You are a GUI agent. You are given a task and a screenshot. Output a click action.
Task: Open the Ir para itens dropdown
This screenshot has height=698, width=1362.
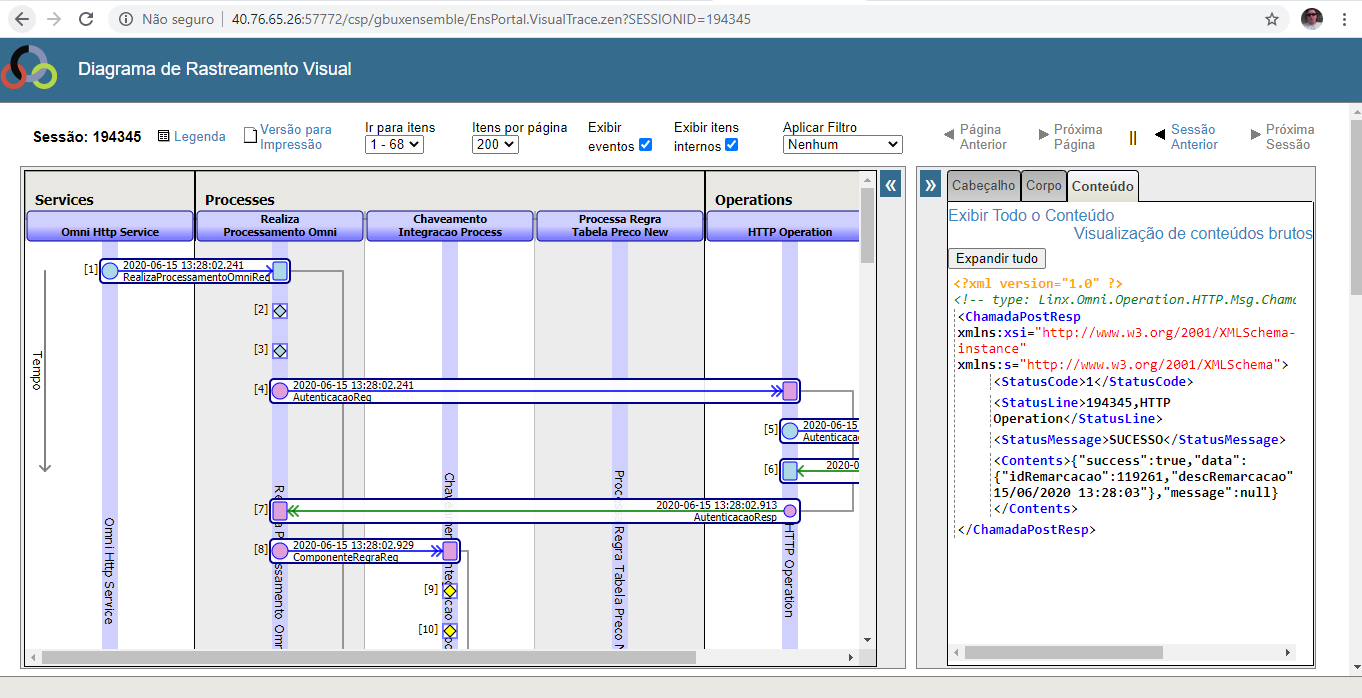coord(394,145)
